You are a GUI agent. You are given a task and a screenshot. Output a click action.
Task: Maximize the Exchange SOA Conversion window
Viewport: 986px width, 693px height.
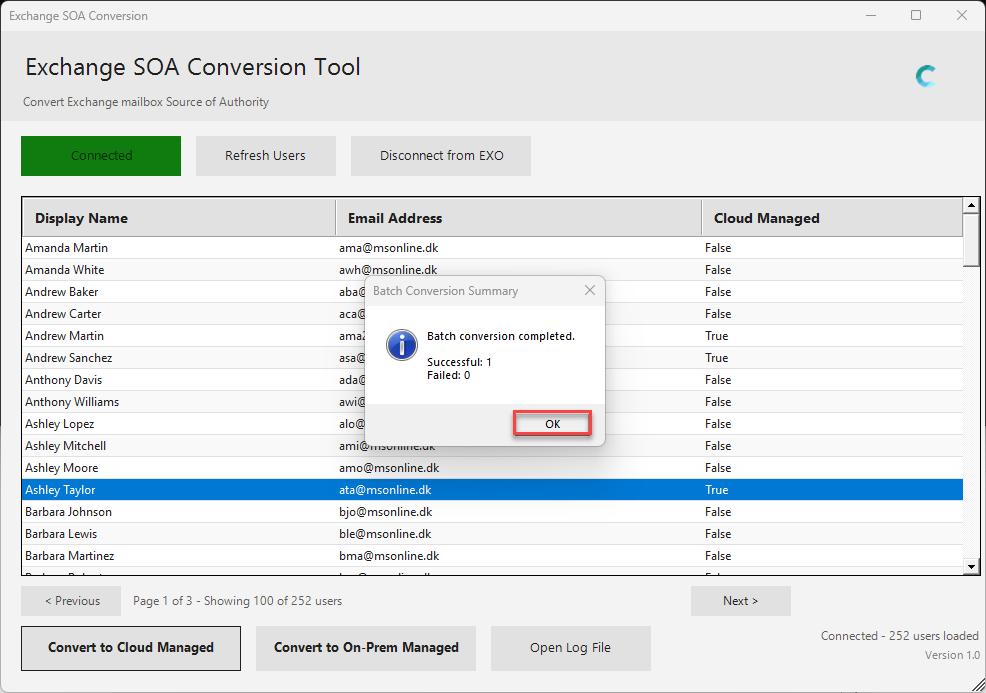point(916,16)
